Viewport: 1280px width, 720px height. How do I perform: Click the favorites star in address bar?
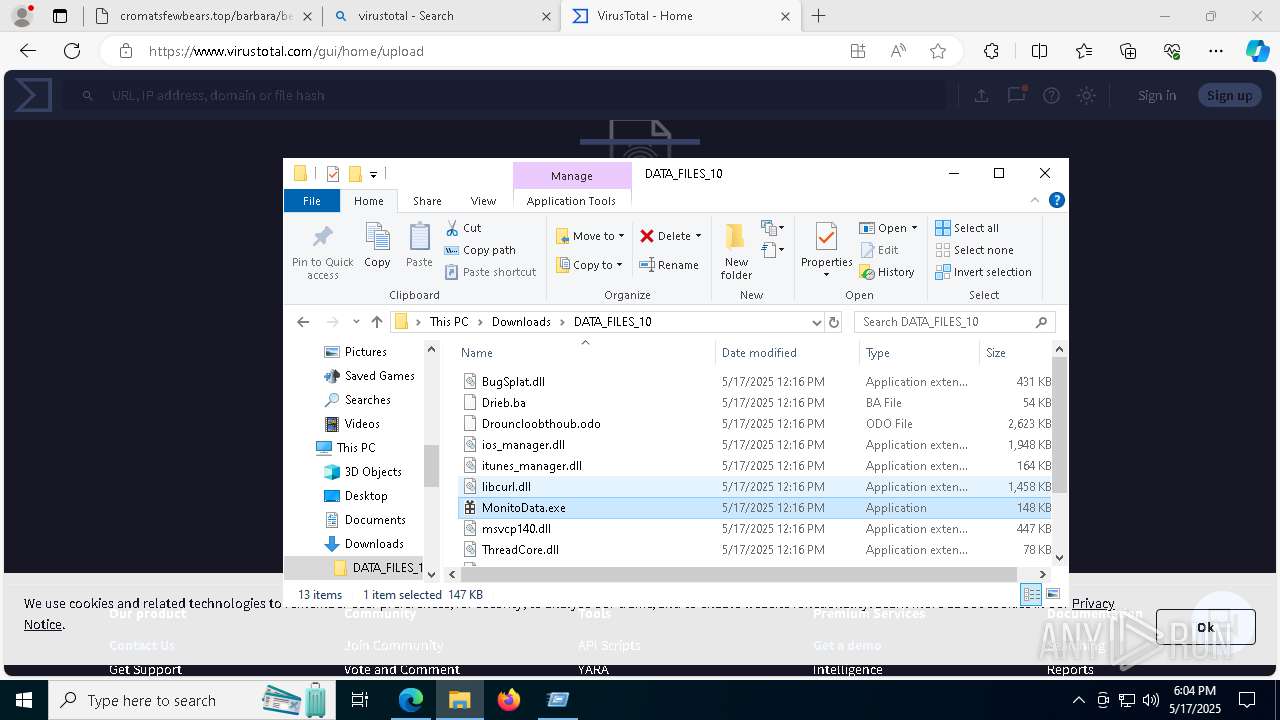pyautogui.click(x=937, y=51)
